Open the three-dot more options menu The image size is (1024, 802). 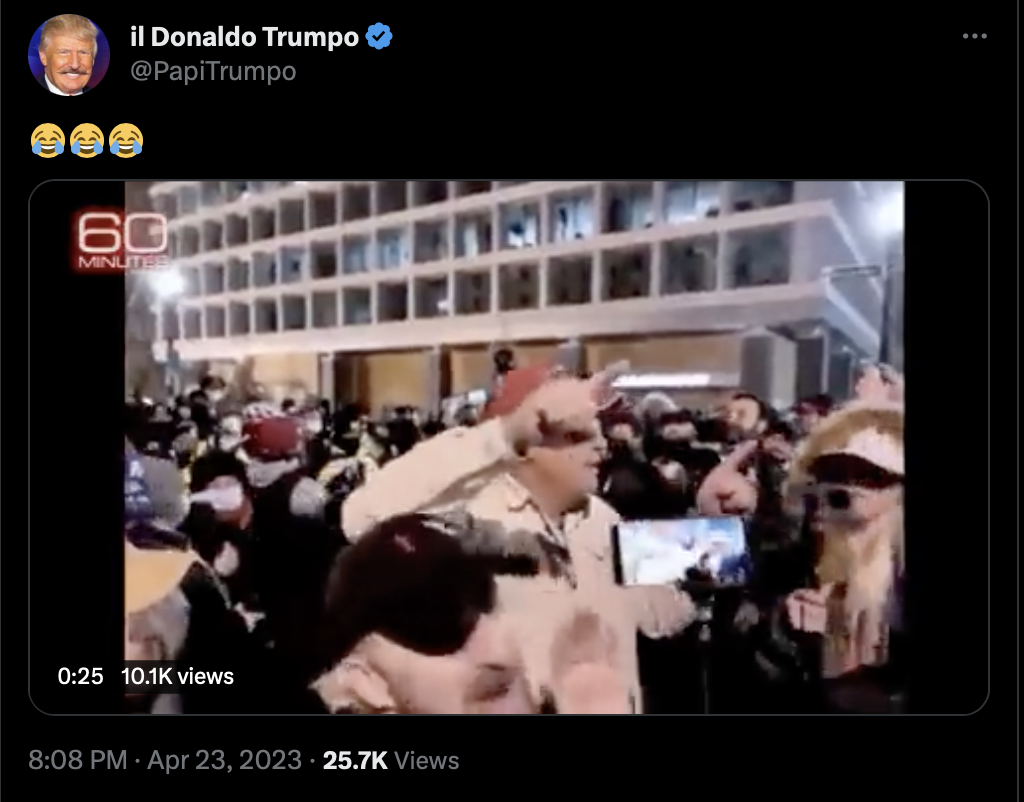coord(974,36)
